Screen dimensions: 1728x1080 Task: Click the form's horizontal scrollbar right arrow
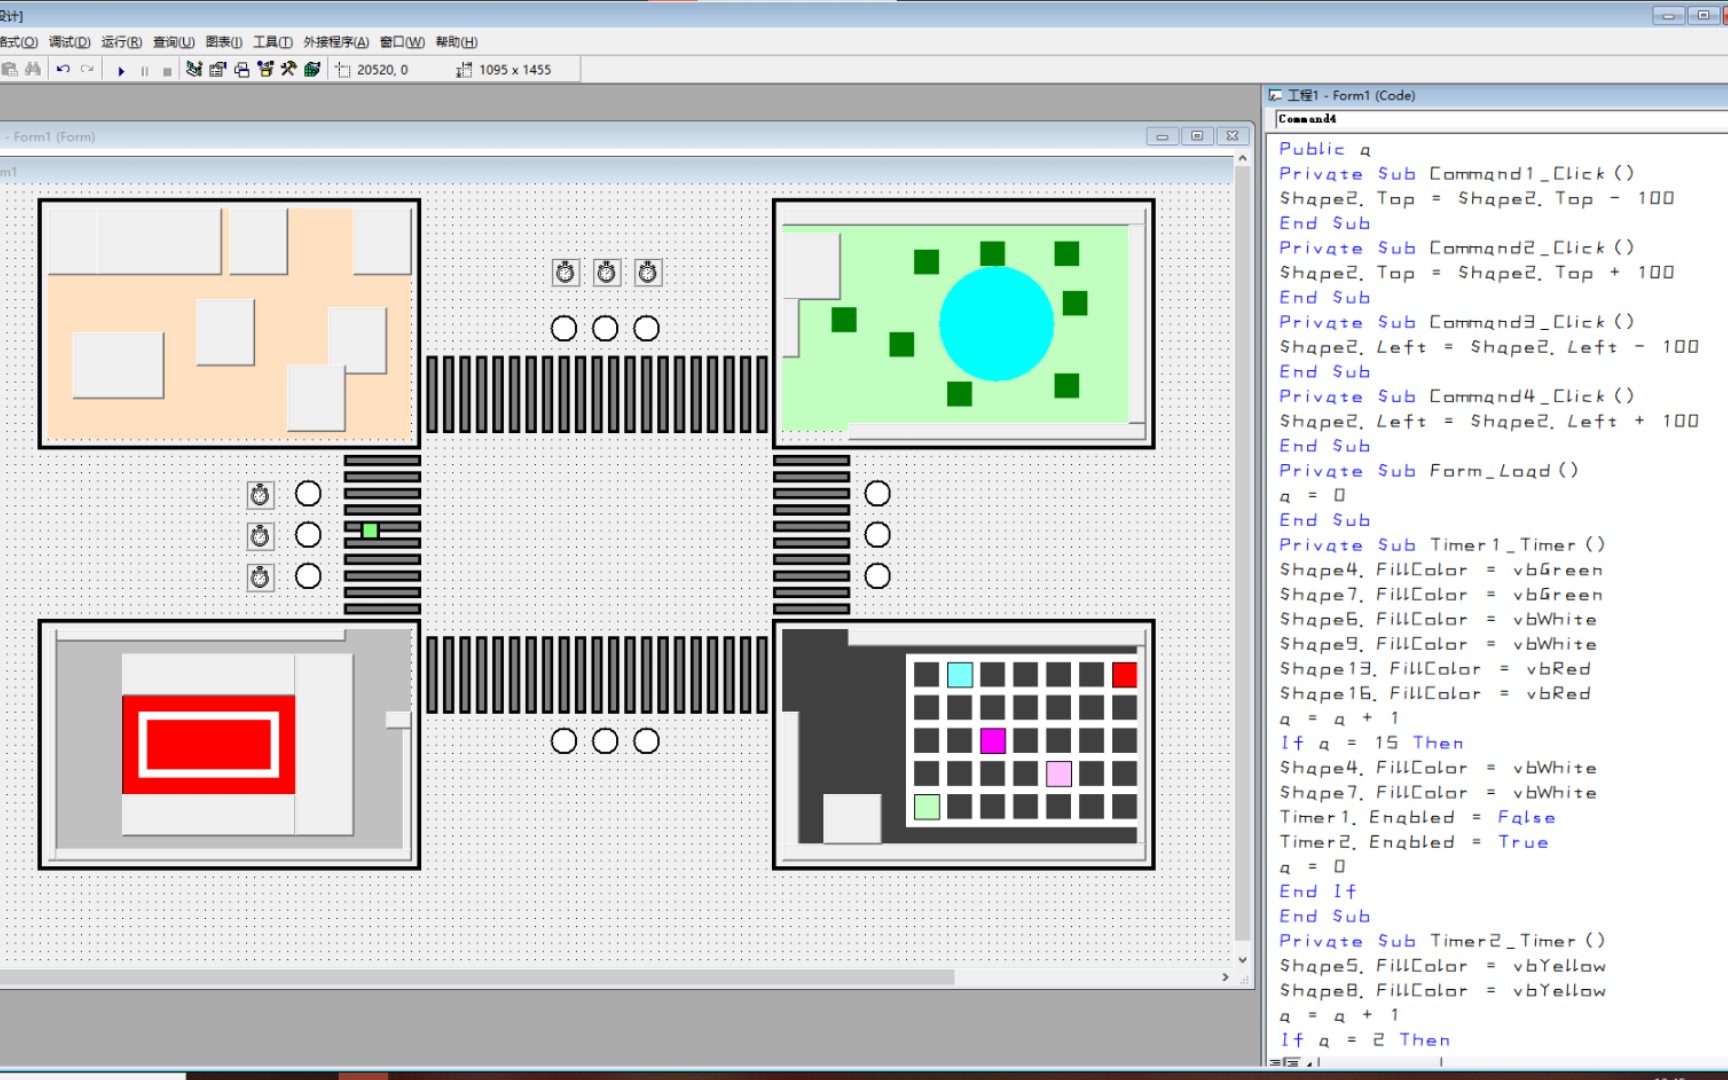[x=1225, y=977]
